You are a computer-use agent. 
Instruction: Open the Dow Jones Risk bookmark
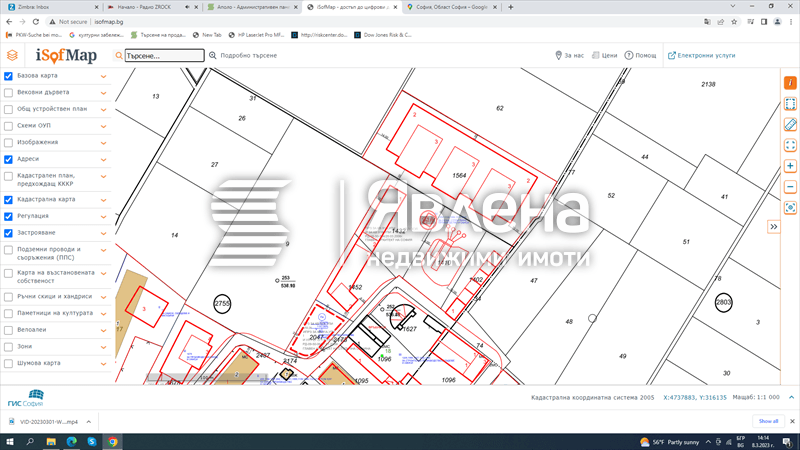point(383,35)
